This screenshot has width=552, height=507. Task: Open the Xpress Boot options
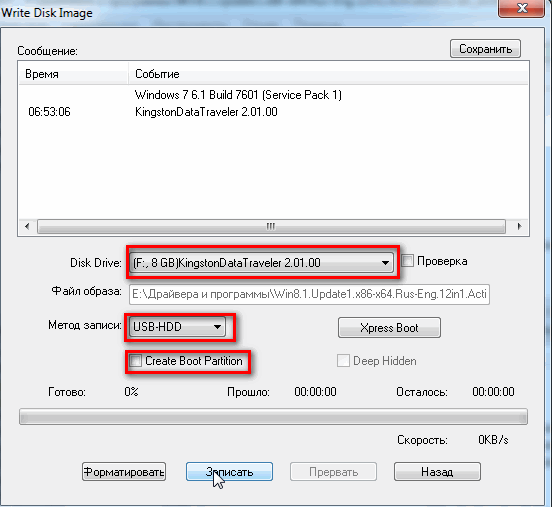click(x=389, y=327)
